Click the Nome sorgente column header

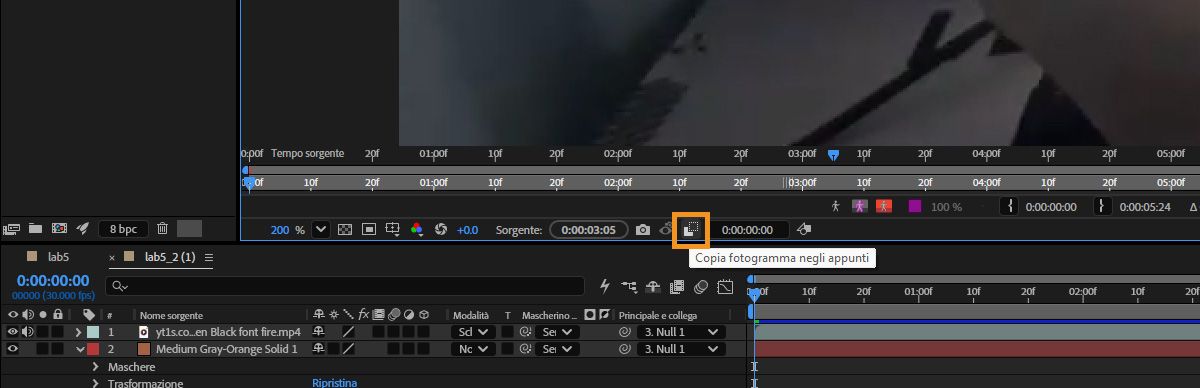coord(171,316)
